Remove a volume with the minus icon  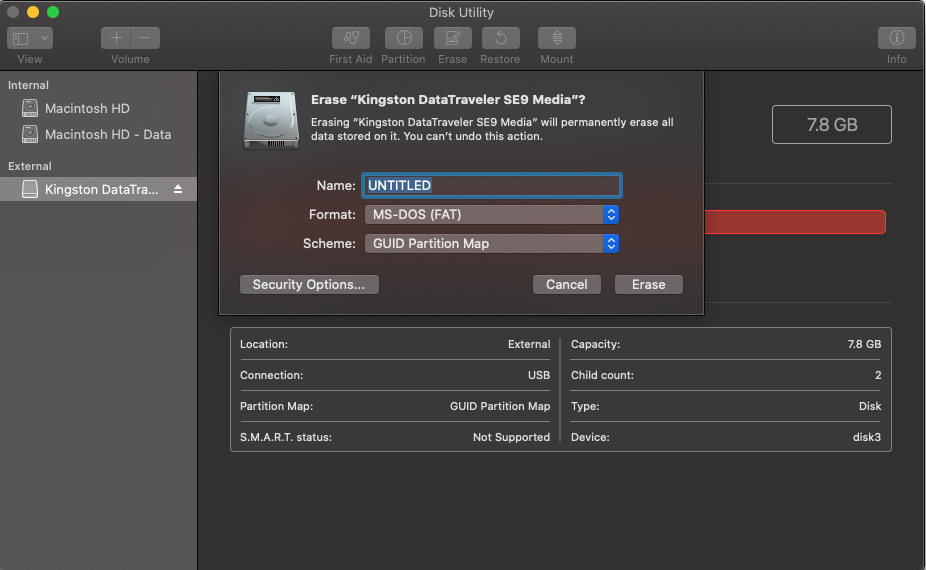point(145,38)
